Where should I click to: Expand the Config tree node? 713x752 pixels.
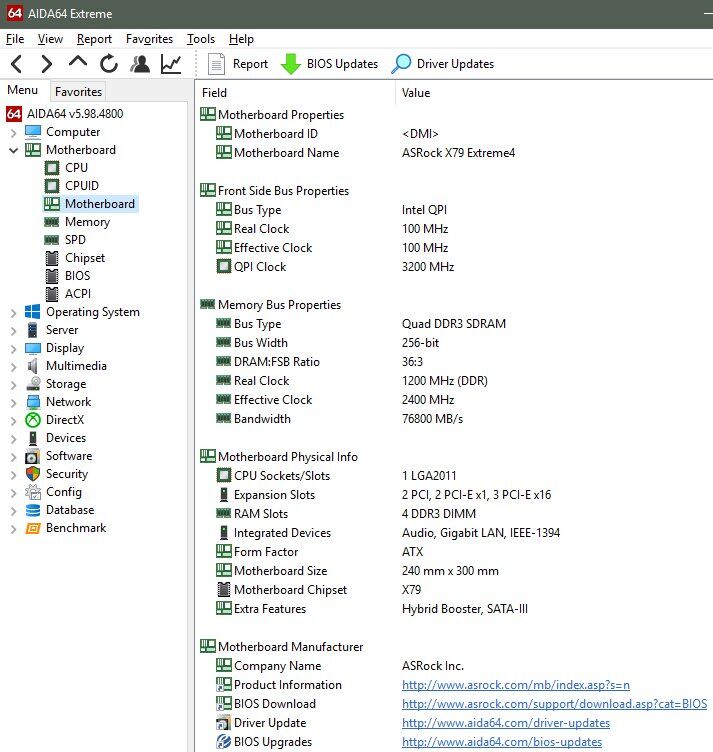(x=13, y=493)
